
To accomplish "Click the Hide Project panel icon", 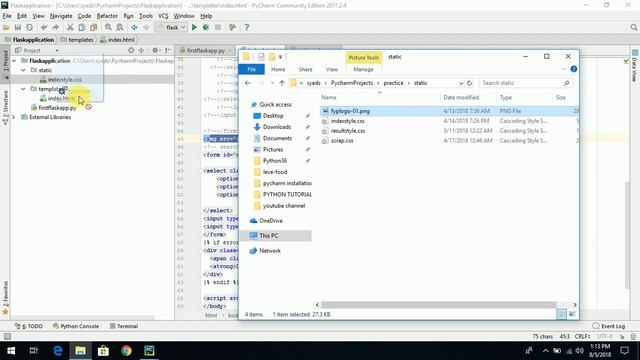I will click(167, 50).
